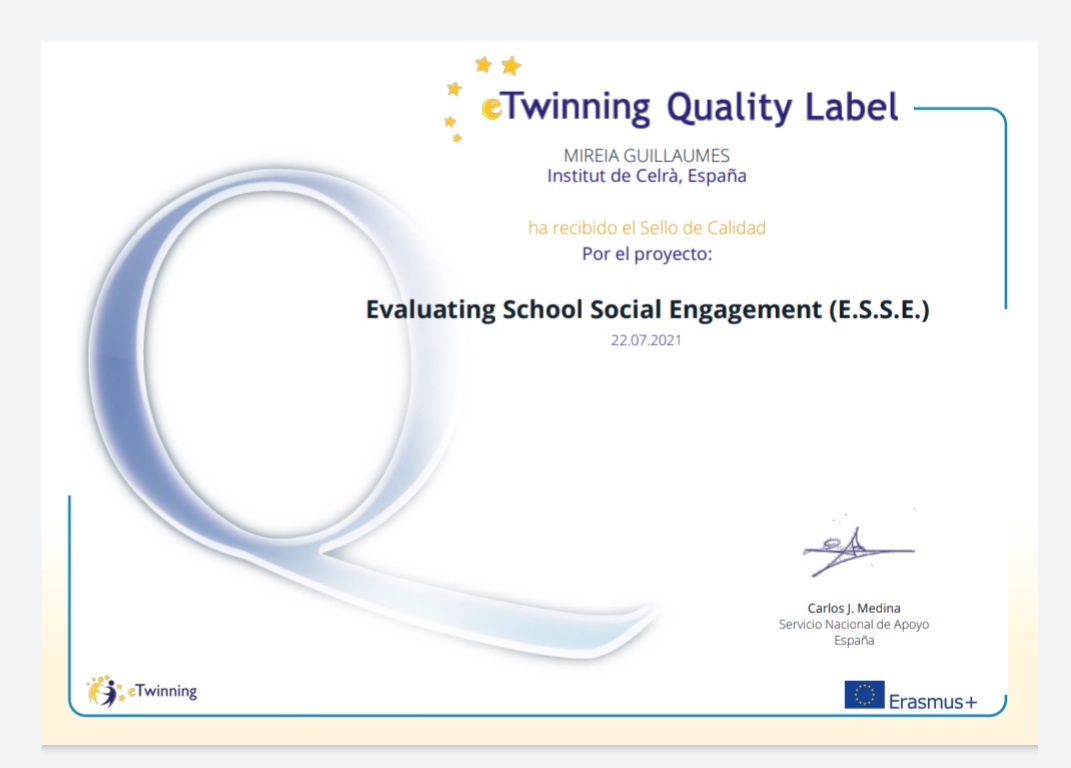Click the eTwinning wordmark at the bottom

(x=163, y=691)
